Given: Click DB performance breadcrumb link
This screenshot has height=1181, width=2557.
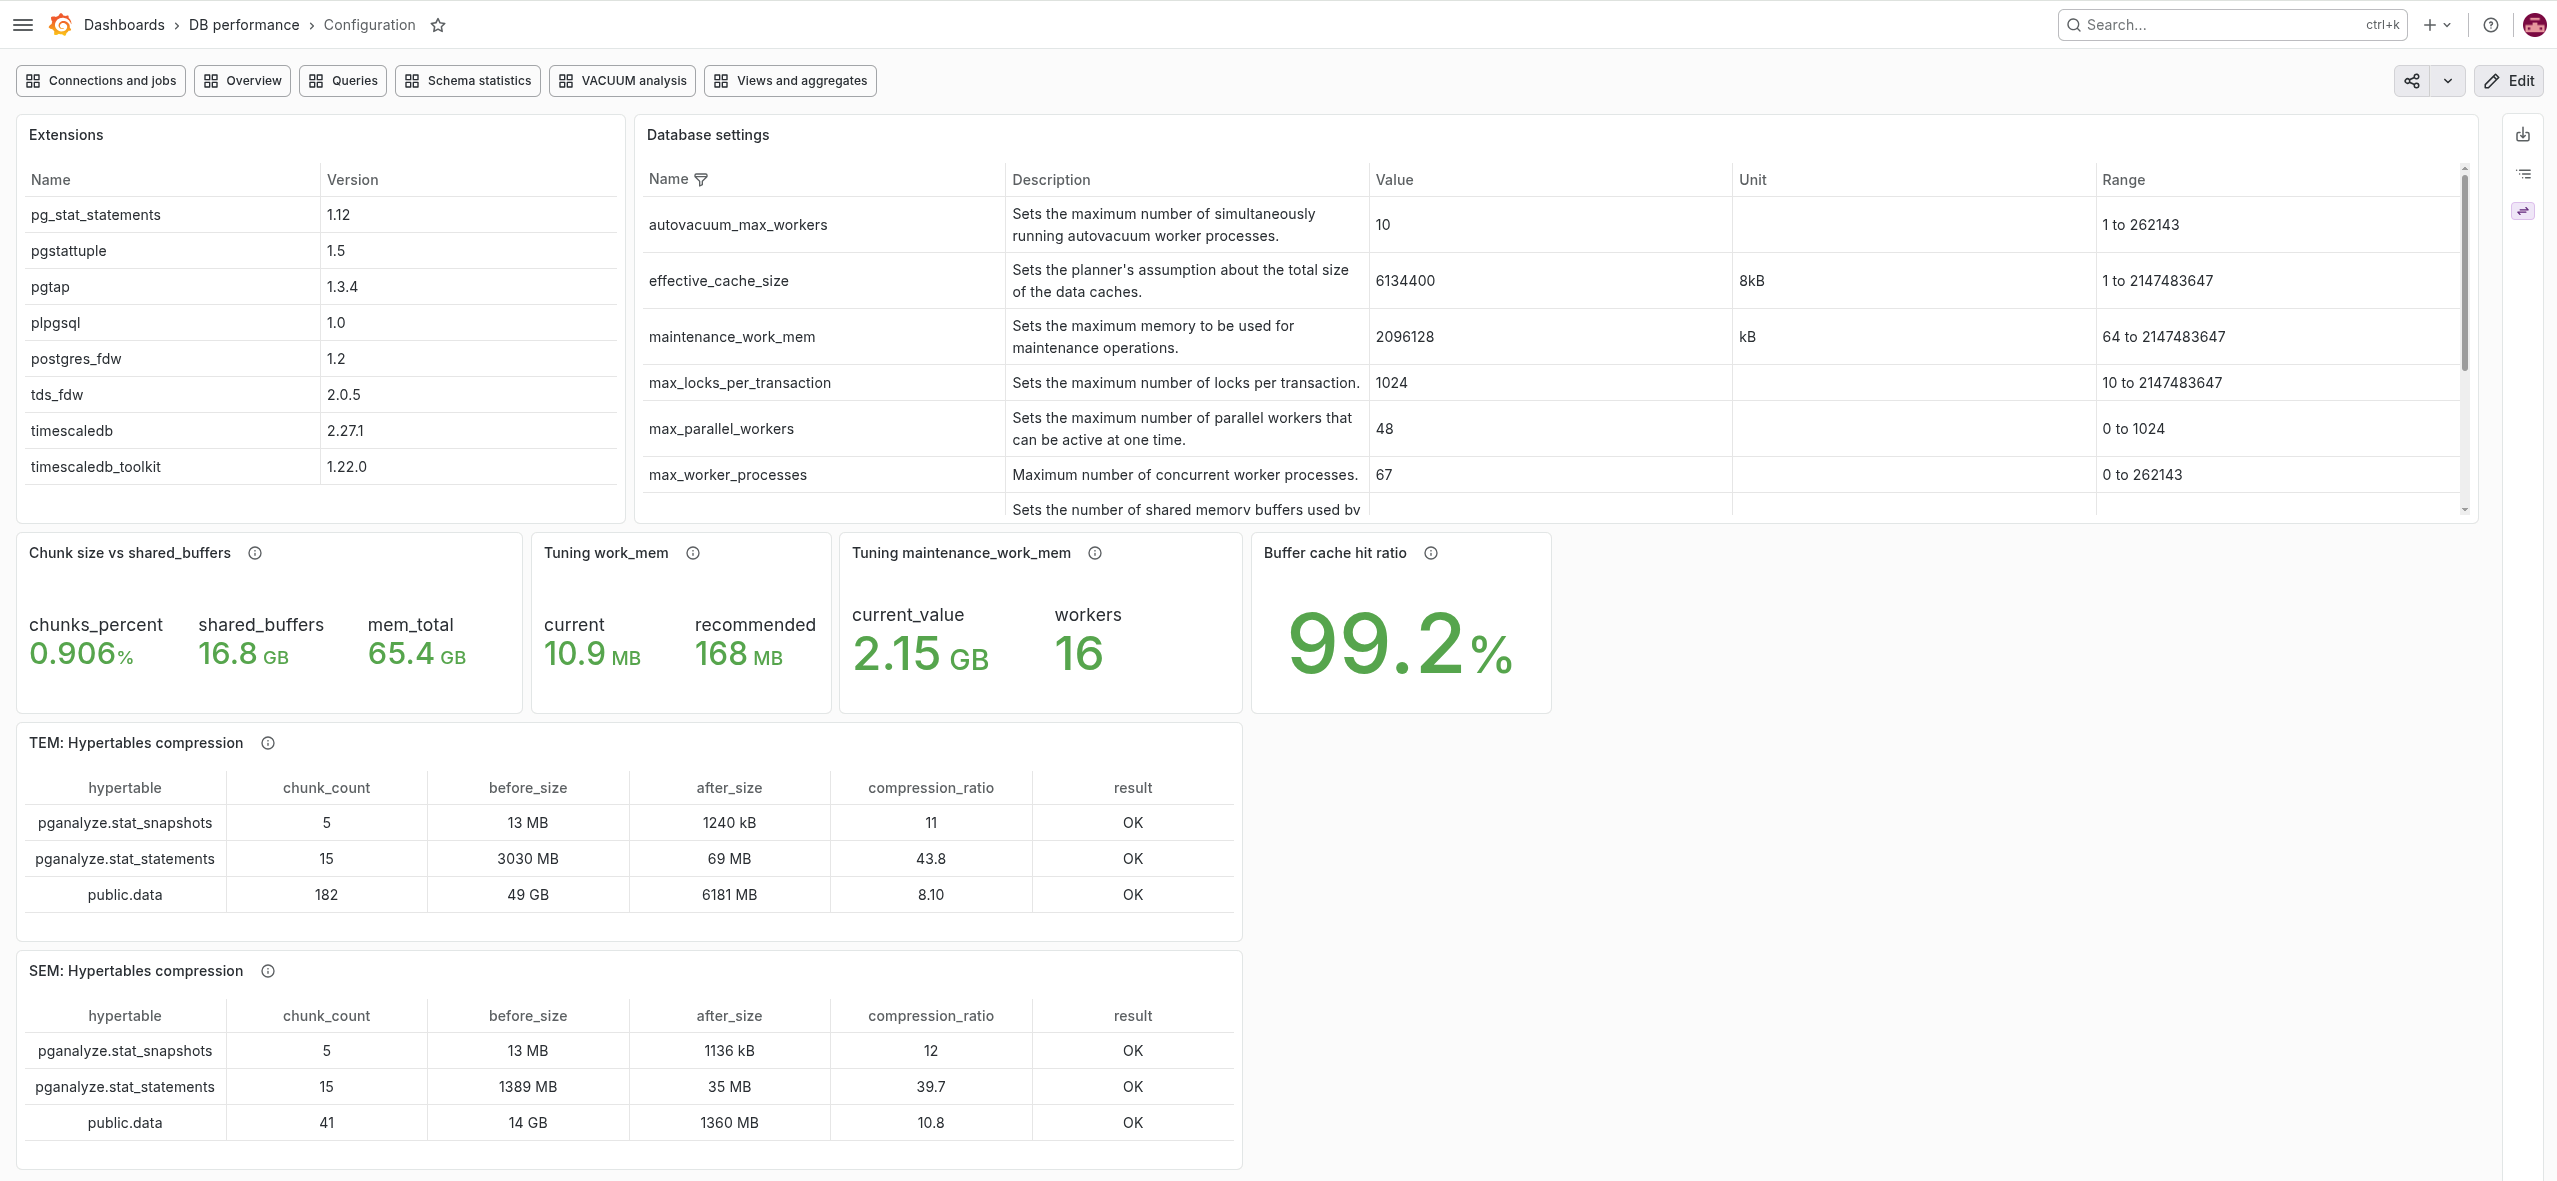Looking at the screenshot, I should pos(244,25).
